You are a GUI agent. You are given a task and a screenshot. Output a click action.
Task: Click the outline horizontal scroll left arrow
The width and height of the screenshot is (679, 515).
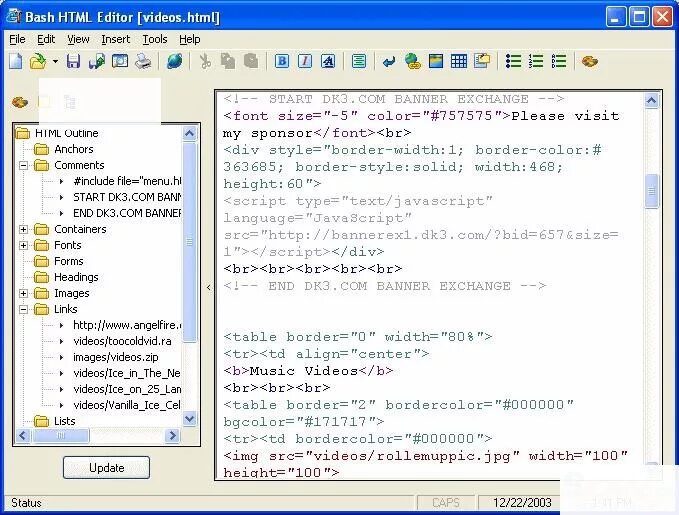[x=23, y=435]
